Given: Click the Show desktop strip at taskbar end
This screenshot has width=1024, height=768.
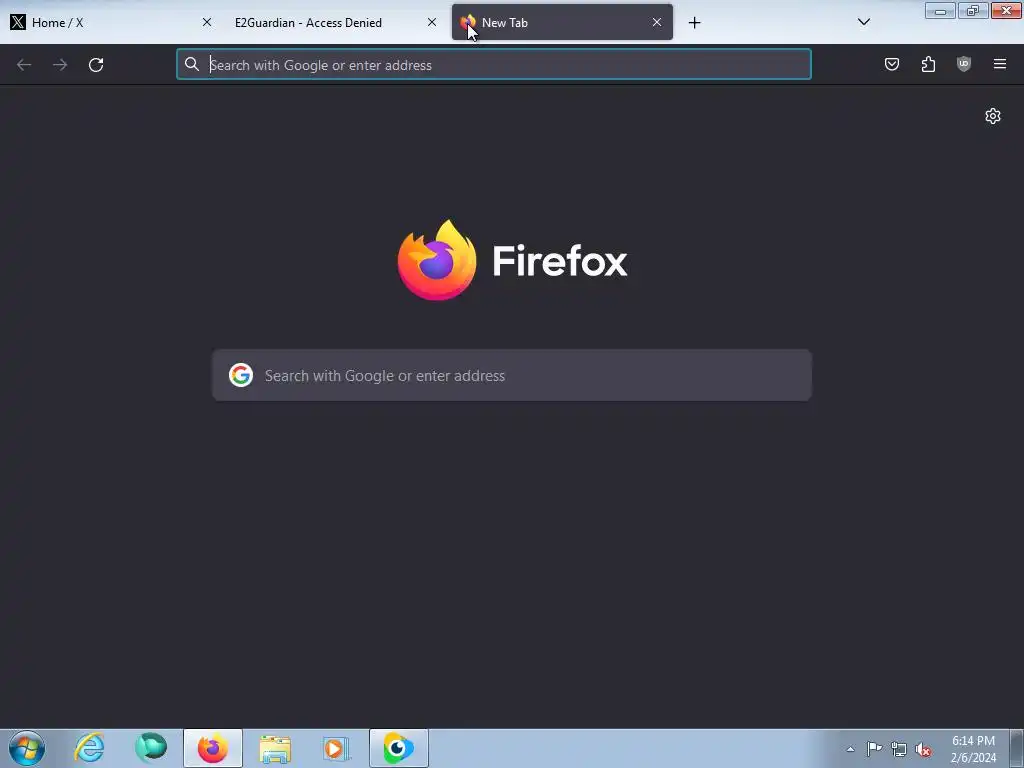Looking at the screenshot, I should click(x=1017, y=748).
